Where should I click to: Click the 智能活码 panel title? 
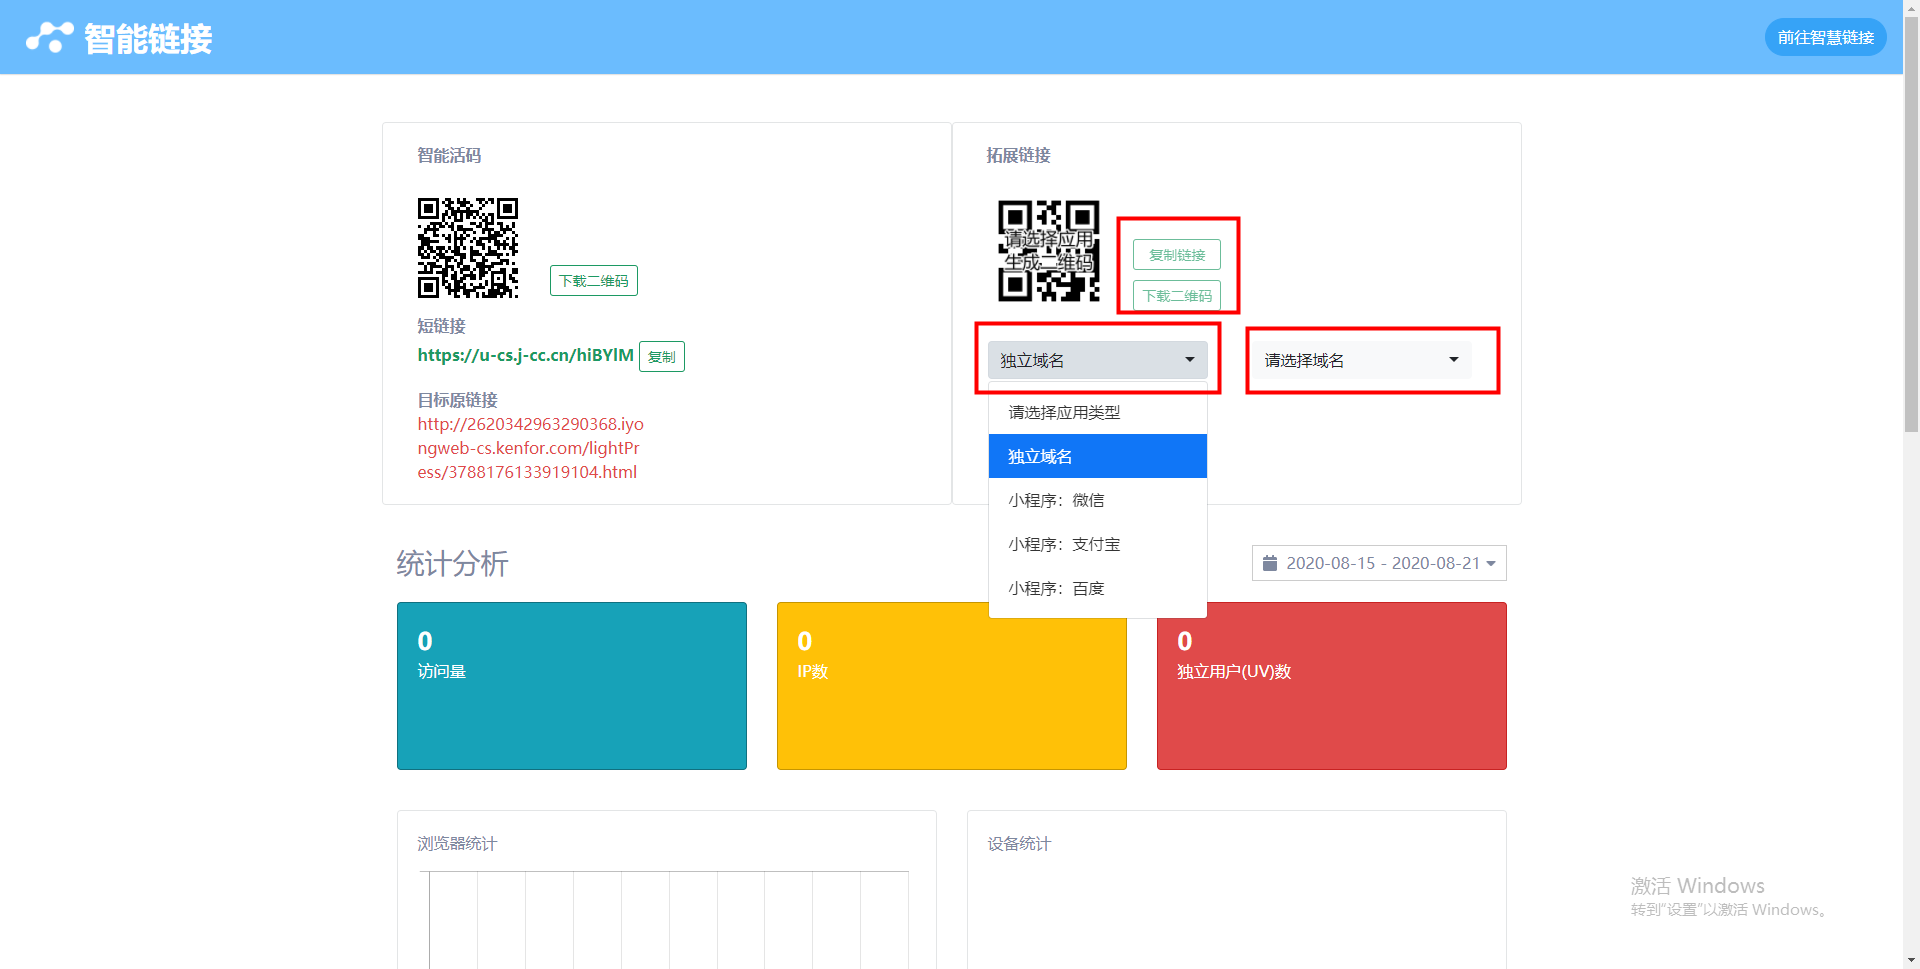(449, 155)
